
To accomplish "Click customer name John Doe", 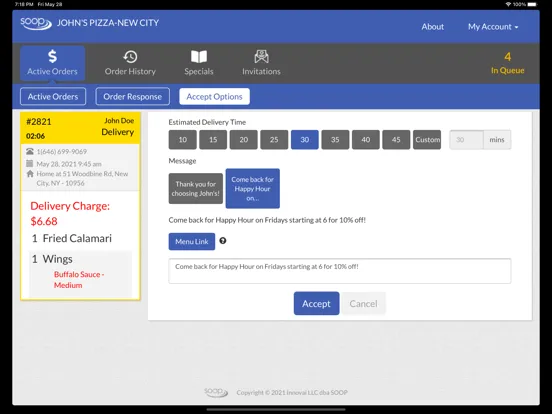I will pyautogui.click(x=119, y=121).
